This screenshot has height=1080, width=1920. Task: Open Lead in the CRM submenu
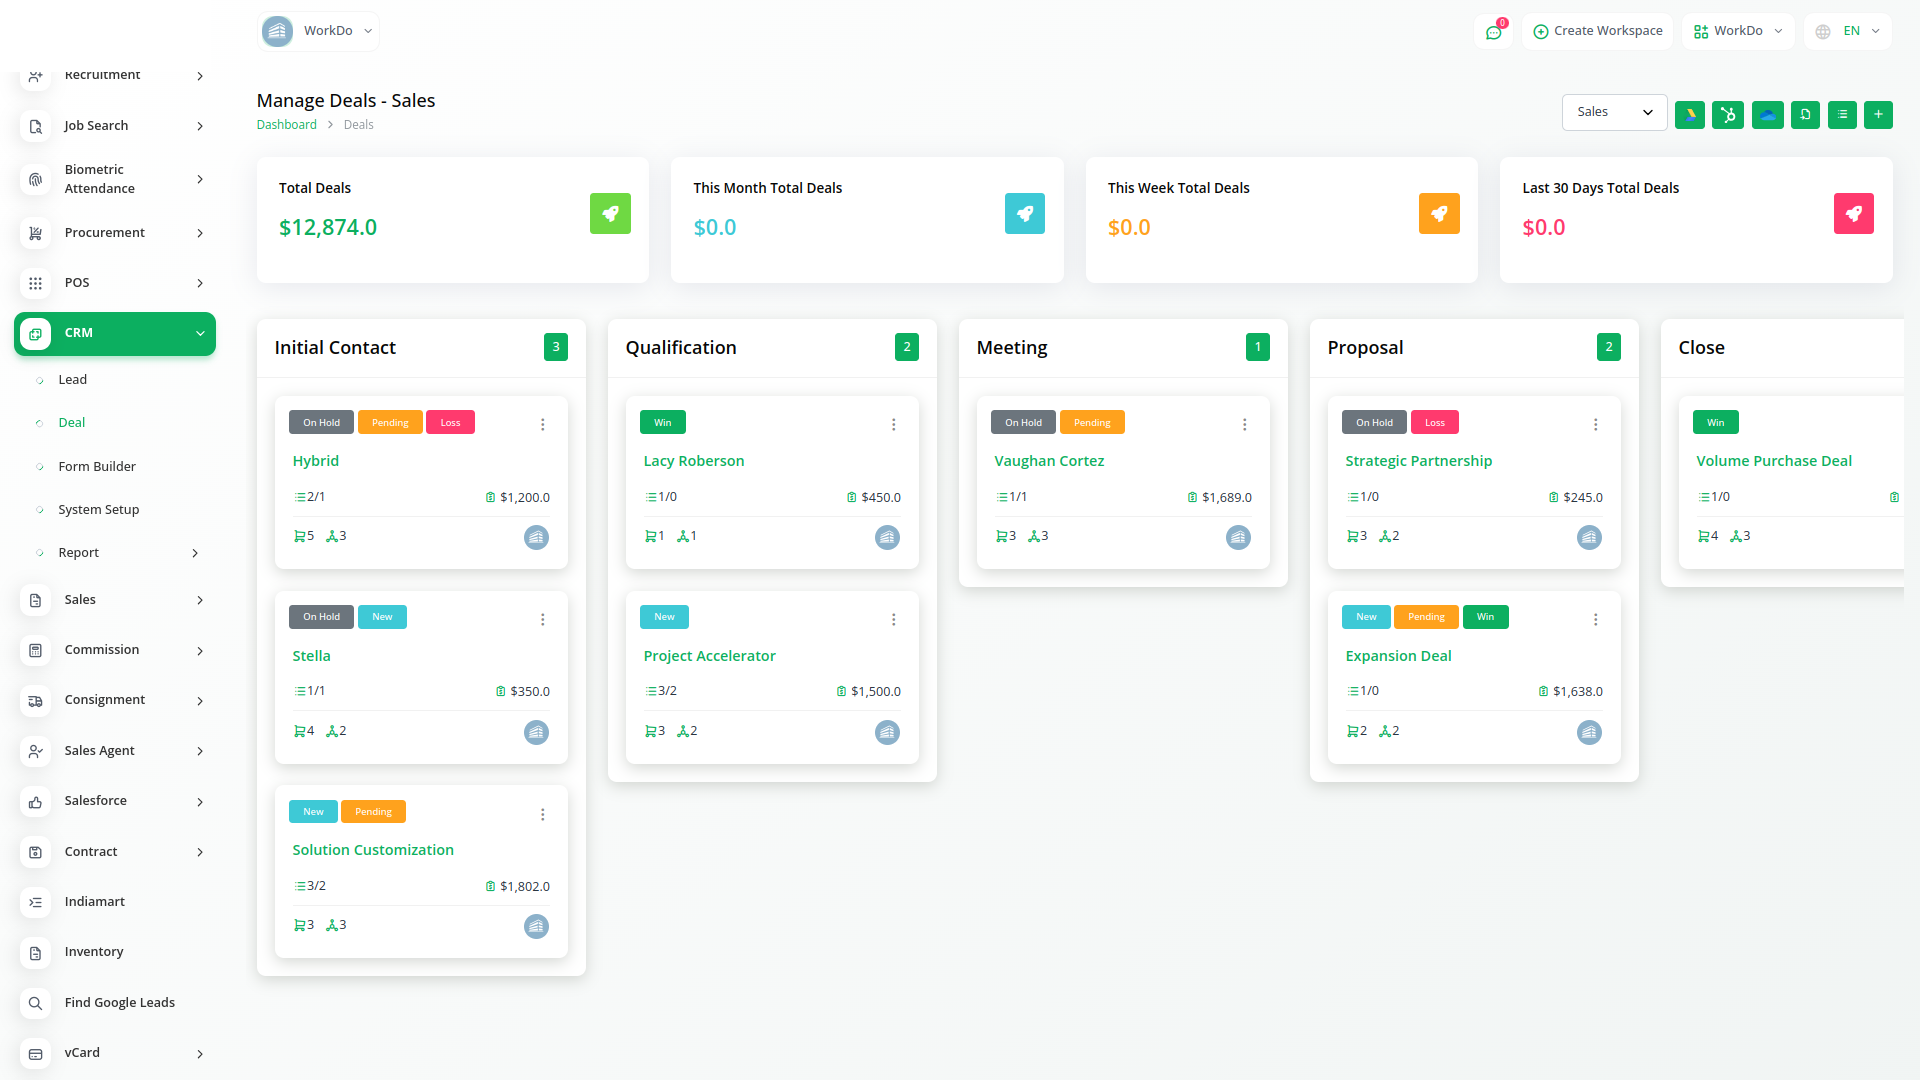click(72, 380)
